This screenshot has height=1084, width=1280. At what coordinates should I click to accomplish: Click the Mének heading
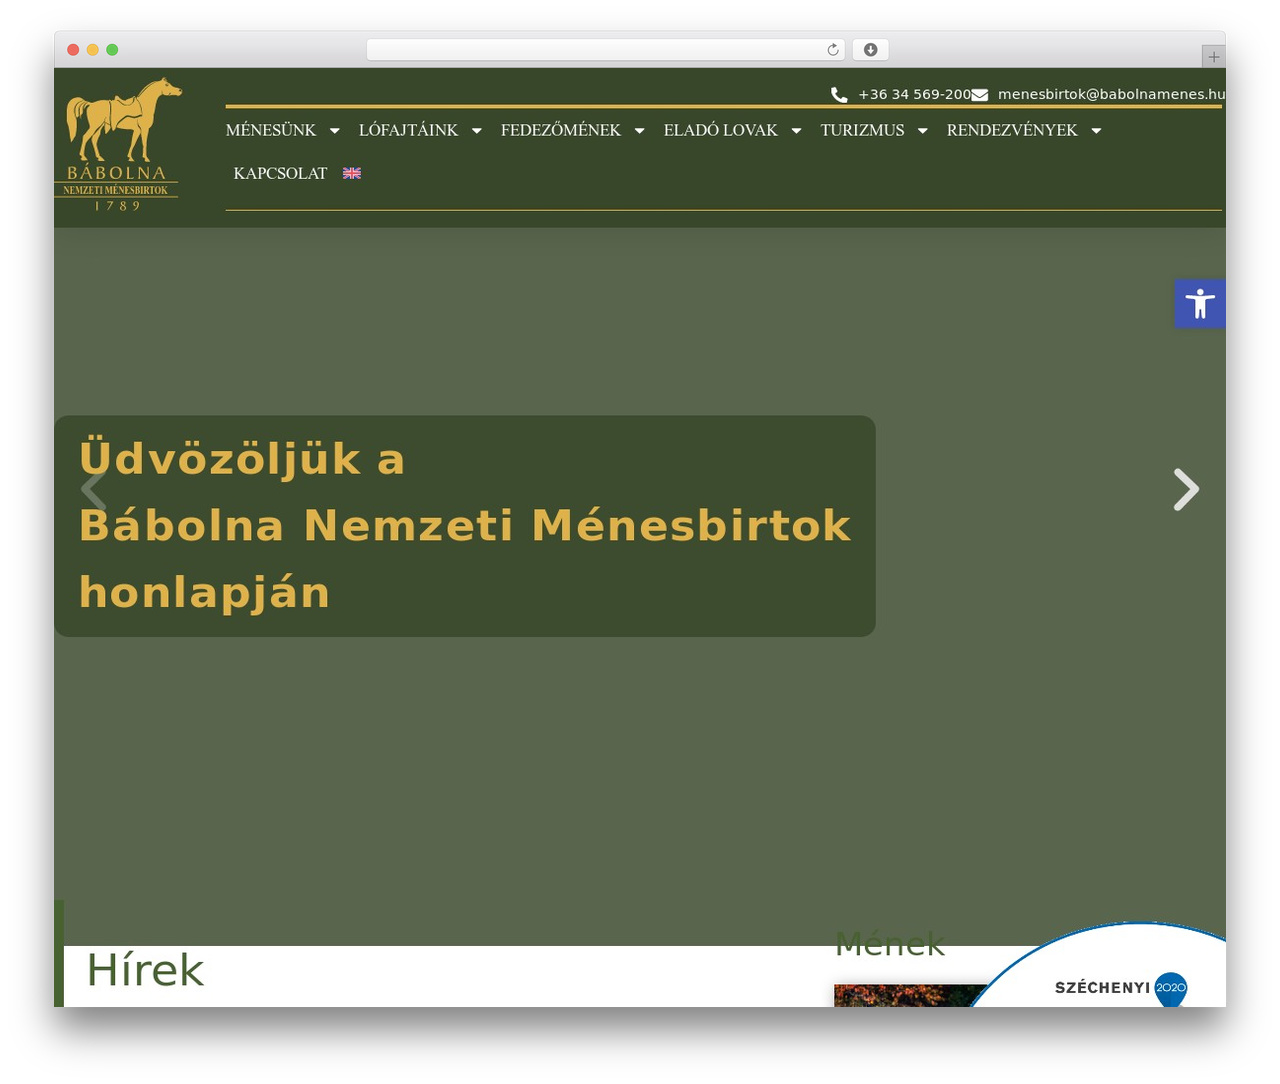(890, 943)
